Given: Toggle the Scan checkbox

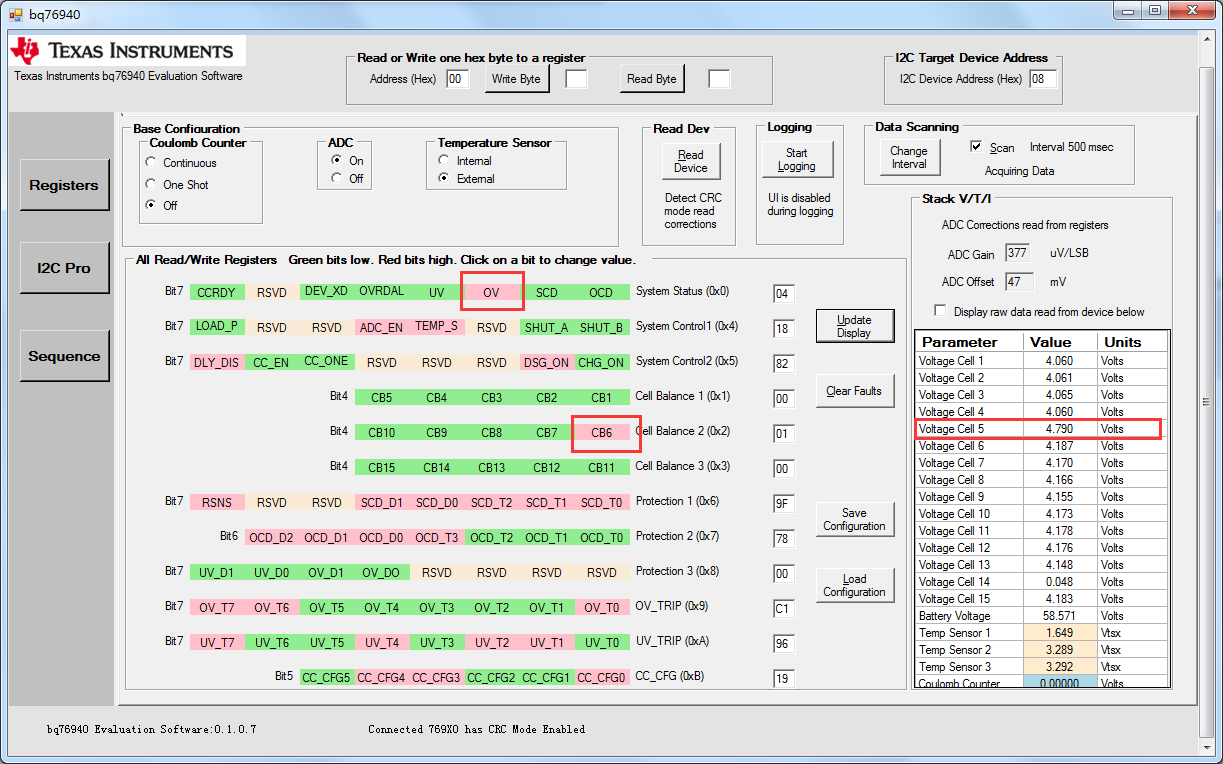Looking at the screenshot, I should pos(977,146).
